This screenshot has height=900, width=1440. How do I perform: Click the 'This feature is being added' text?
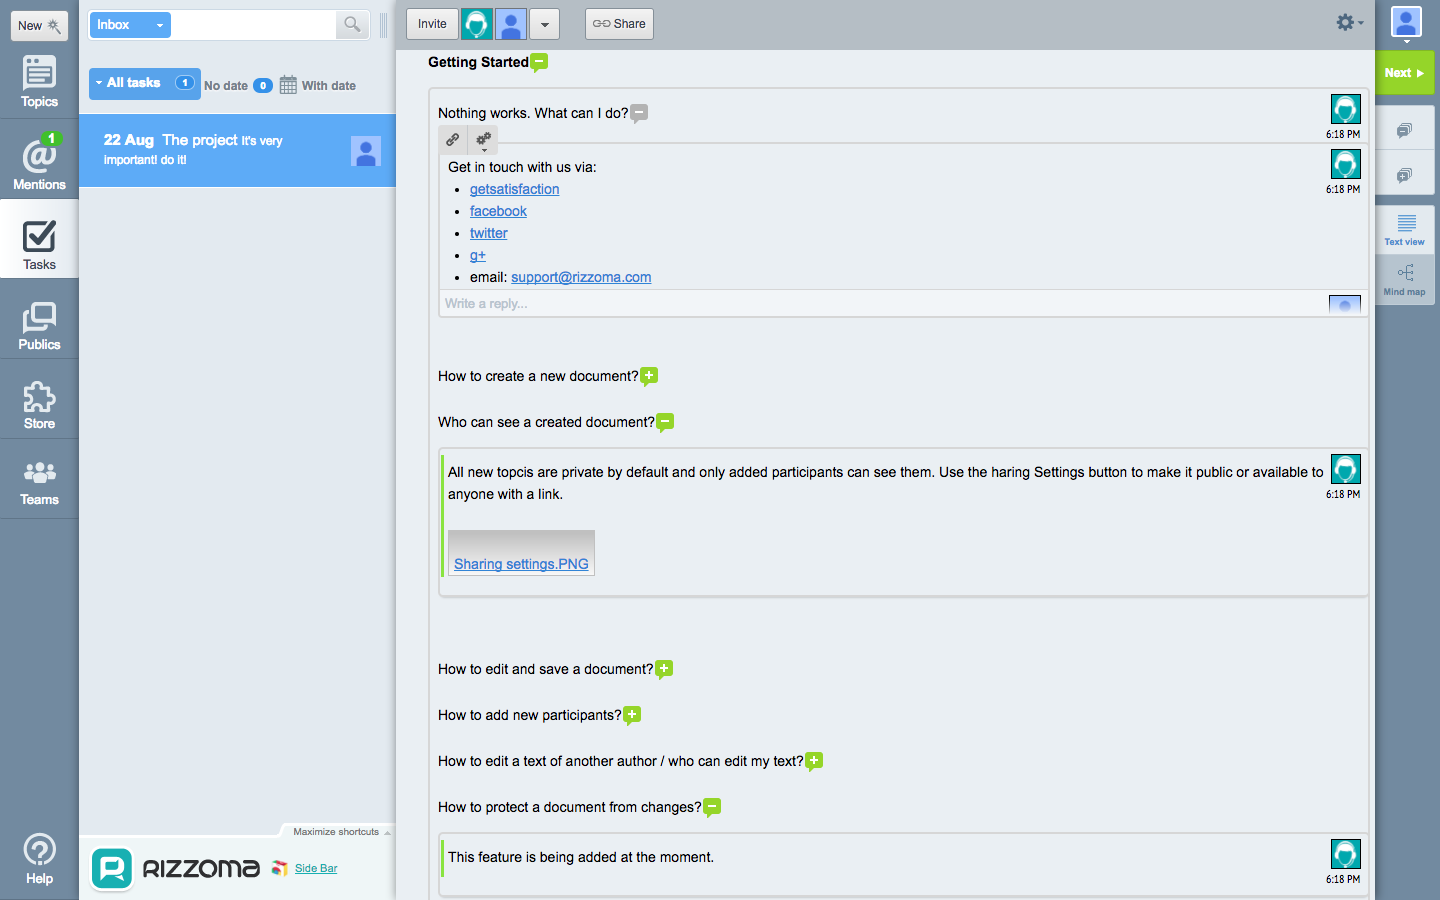pos(581,857)
